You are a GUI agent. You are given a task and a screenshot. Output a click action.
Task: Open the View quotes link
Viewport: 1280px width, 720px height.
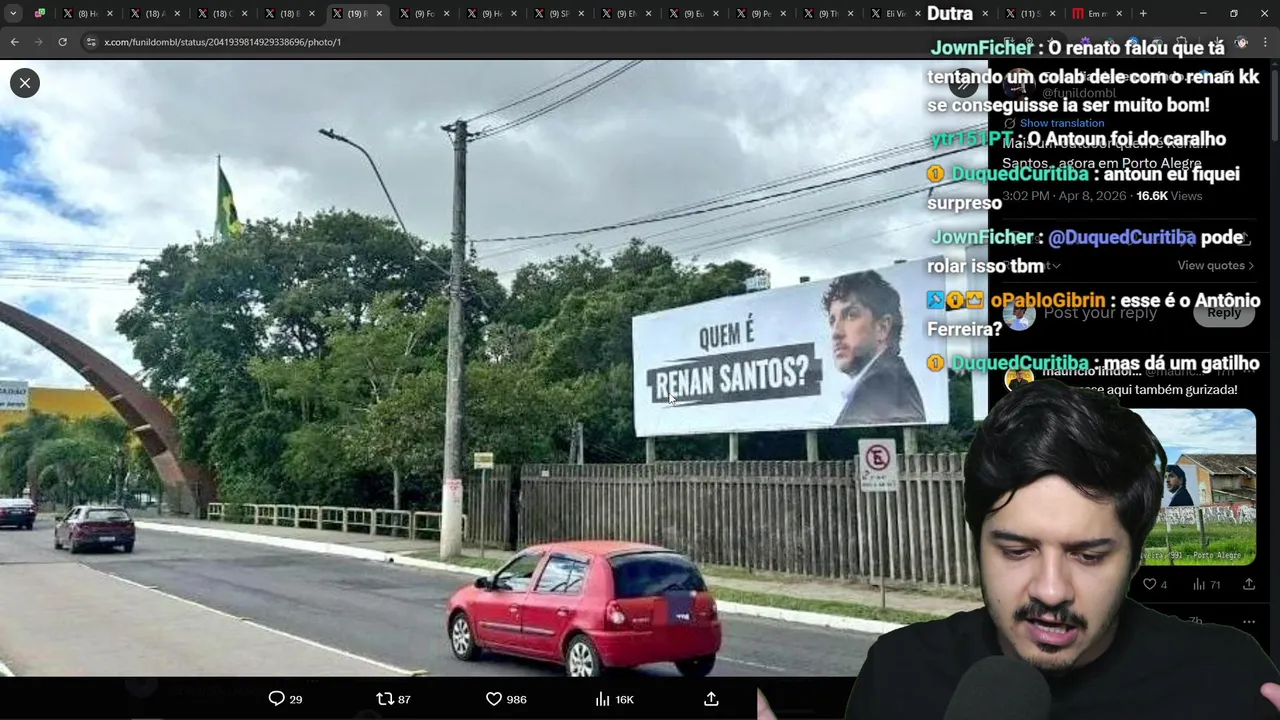(x=1215, y=265)
